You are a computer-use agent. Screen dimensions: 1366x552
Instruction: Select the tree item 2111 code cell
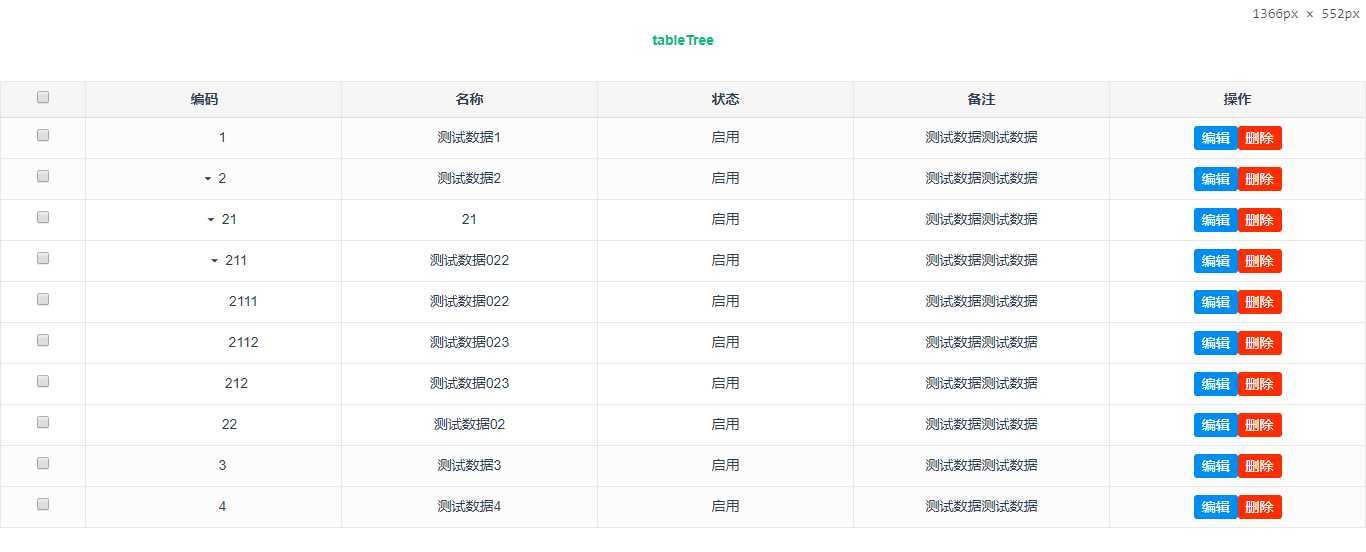pyautogui.click(x=243, y=301)
